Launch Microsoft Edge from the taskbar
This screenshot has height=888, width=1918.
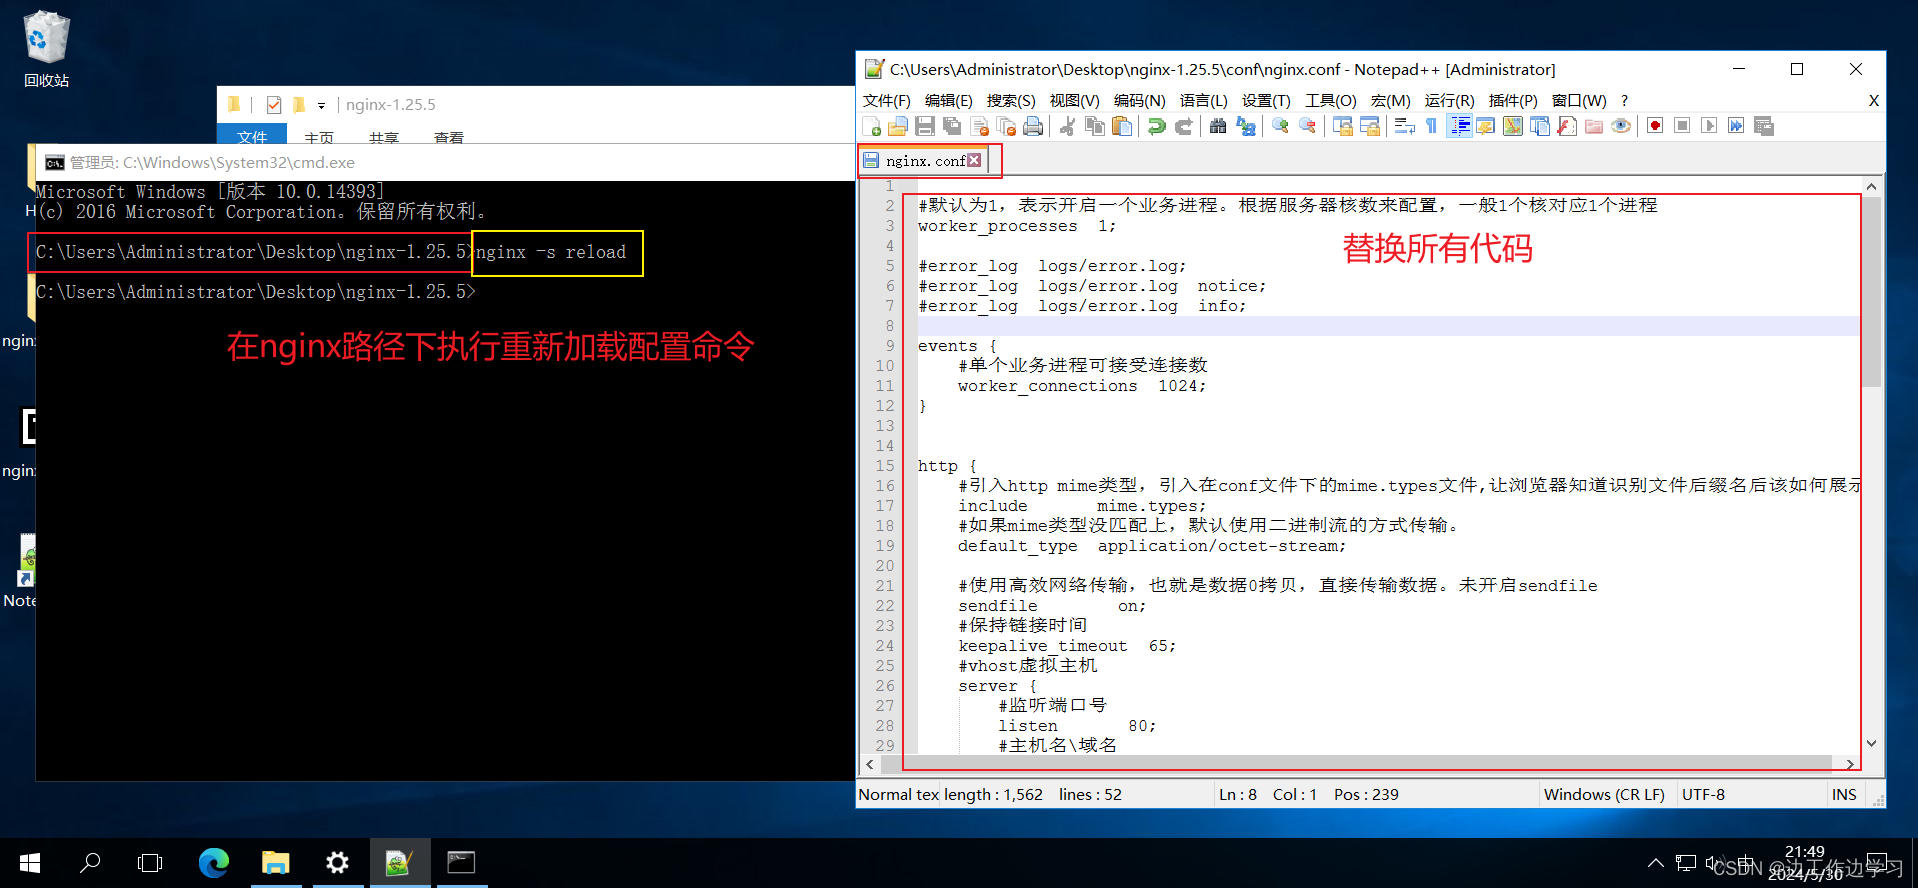[x=213, y=862]
